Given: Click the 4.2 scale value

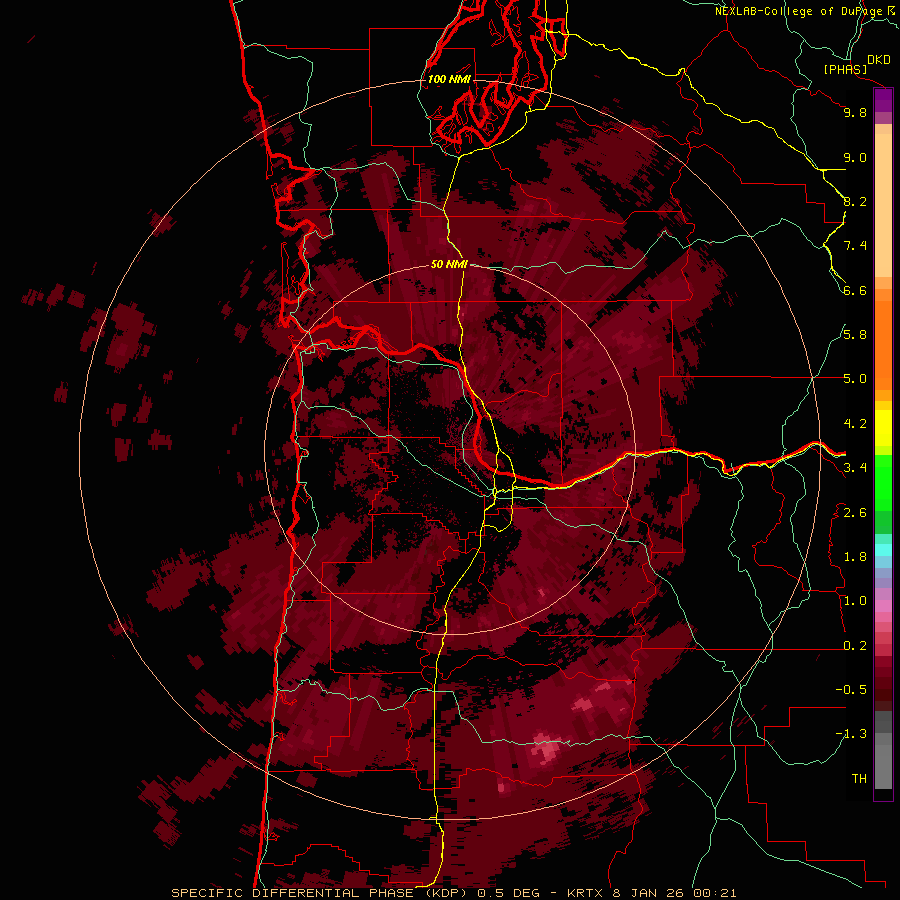Looking at the screenshot, I should pyautogui.click(x=855, y=424).
